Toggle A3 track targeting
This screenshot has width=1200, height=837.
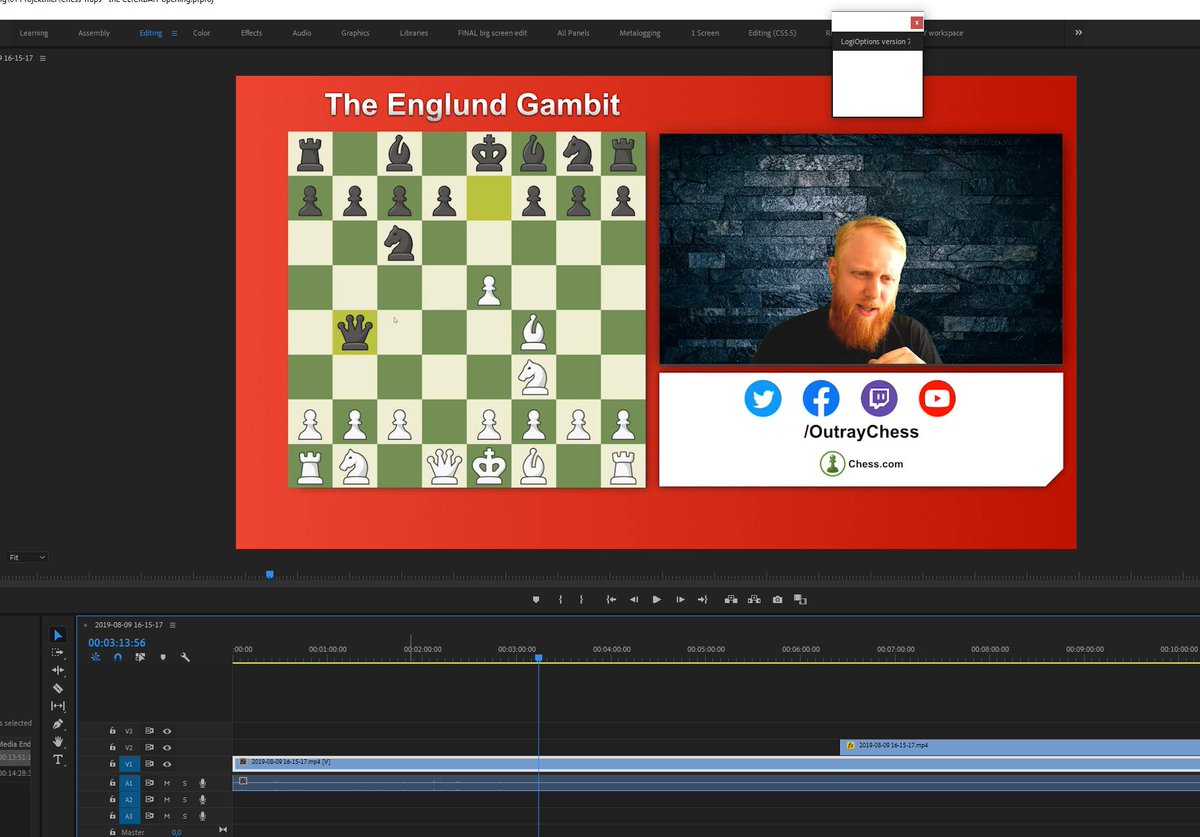(x=129, y=816)
